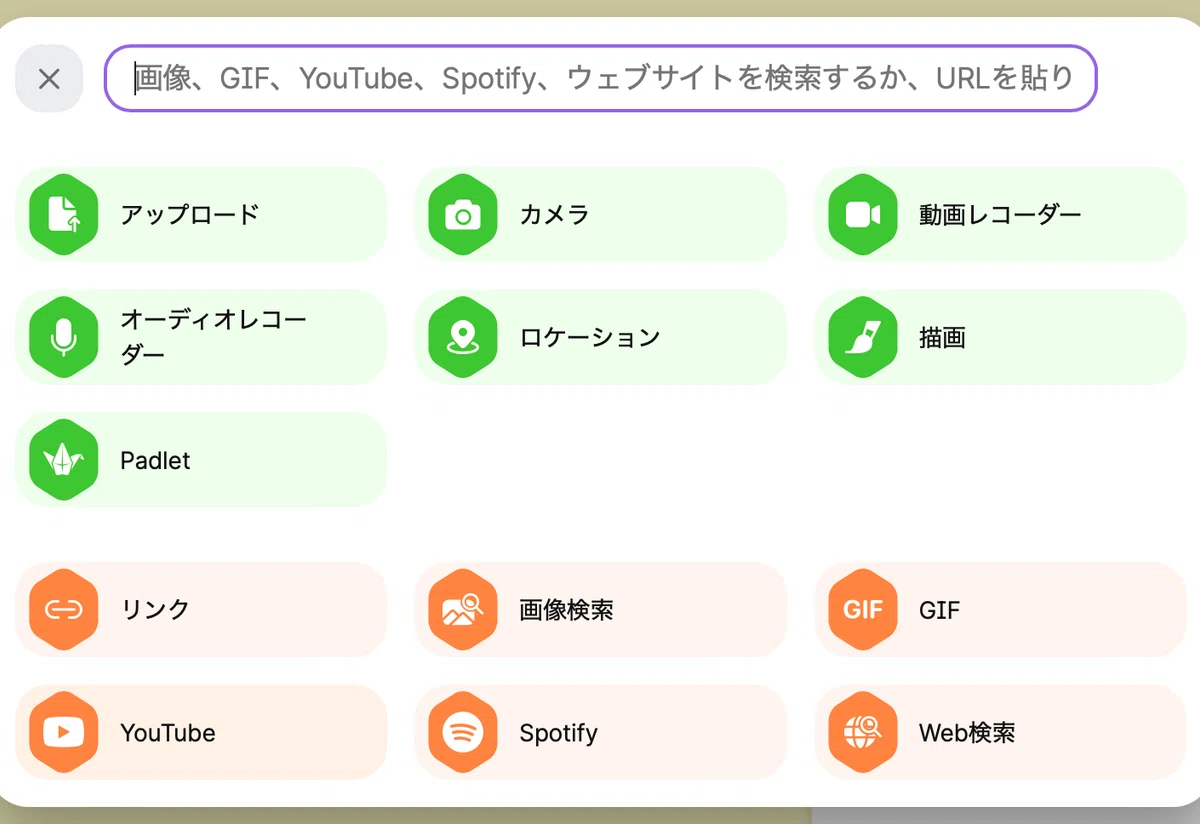Click the microphone audio recorder icon
This screenshot has width=1200, height=824.
[x=64, y=337]
